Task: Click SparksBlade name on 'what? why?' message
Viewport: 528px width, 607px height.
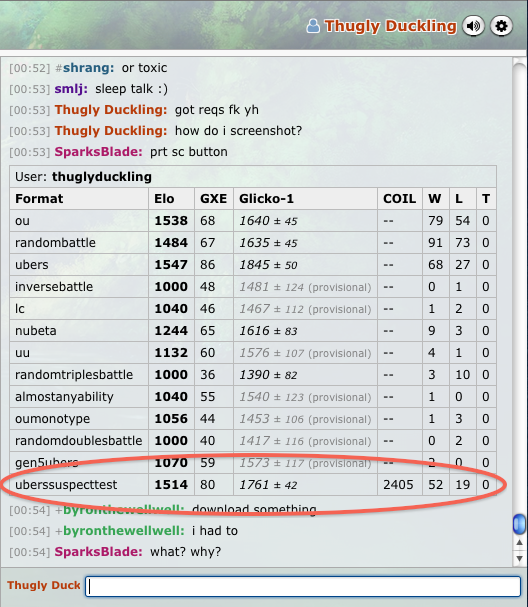Action: (99, 552)
